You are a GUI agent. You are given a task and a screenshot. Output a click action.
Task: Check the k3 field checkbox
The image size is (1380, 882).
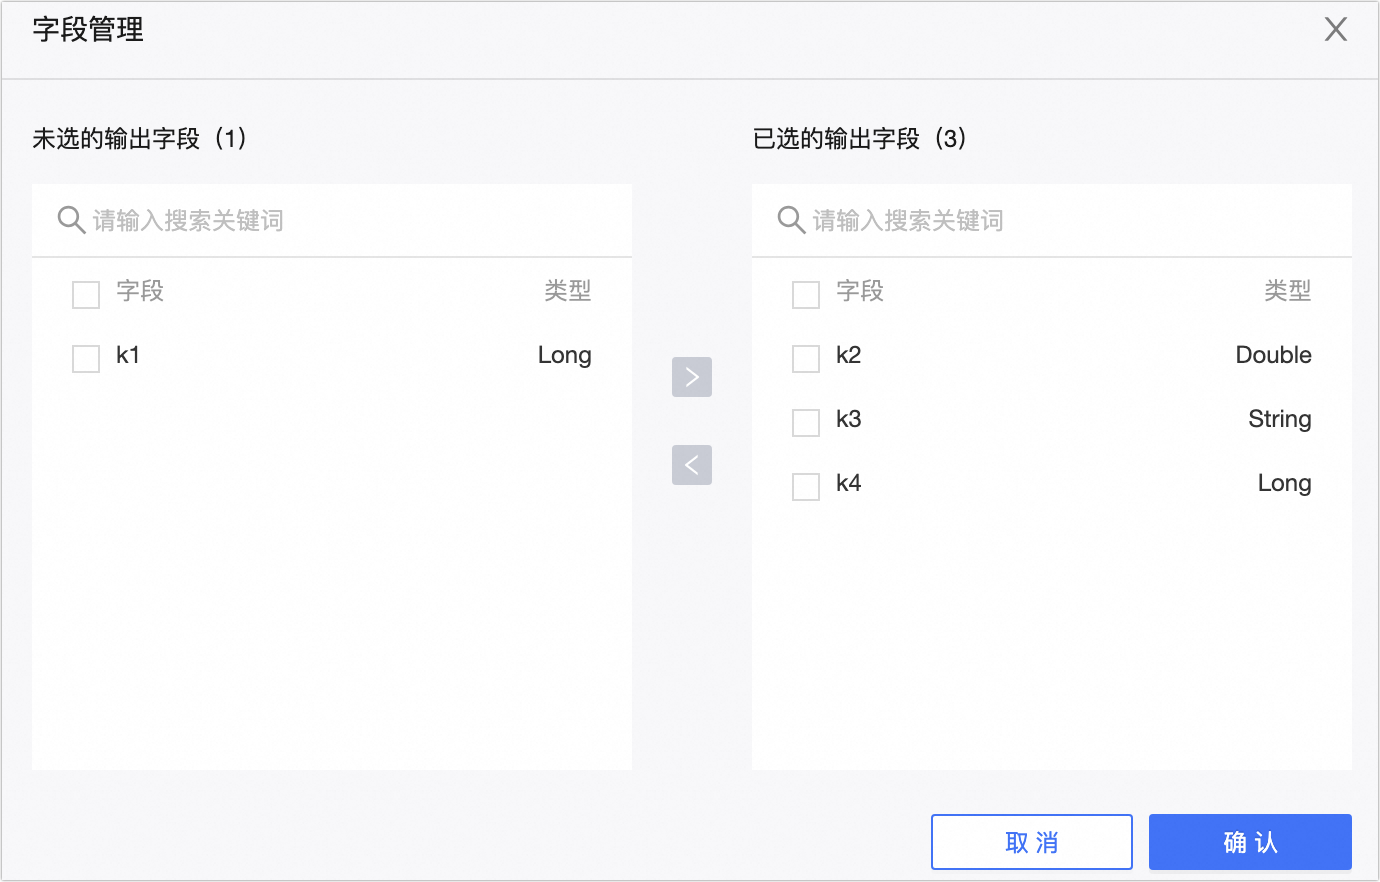pos(806,423)
